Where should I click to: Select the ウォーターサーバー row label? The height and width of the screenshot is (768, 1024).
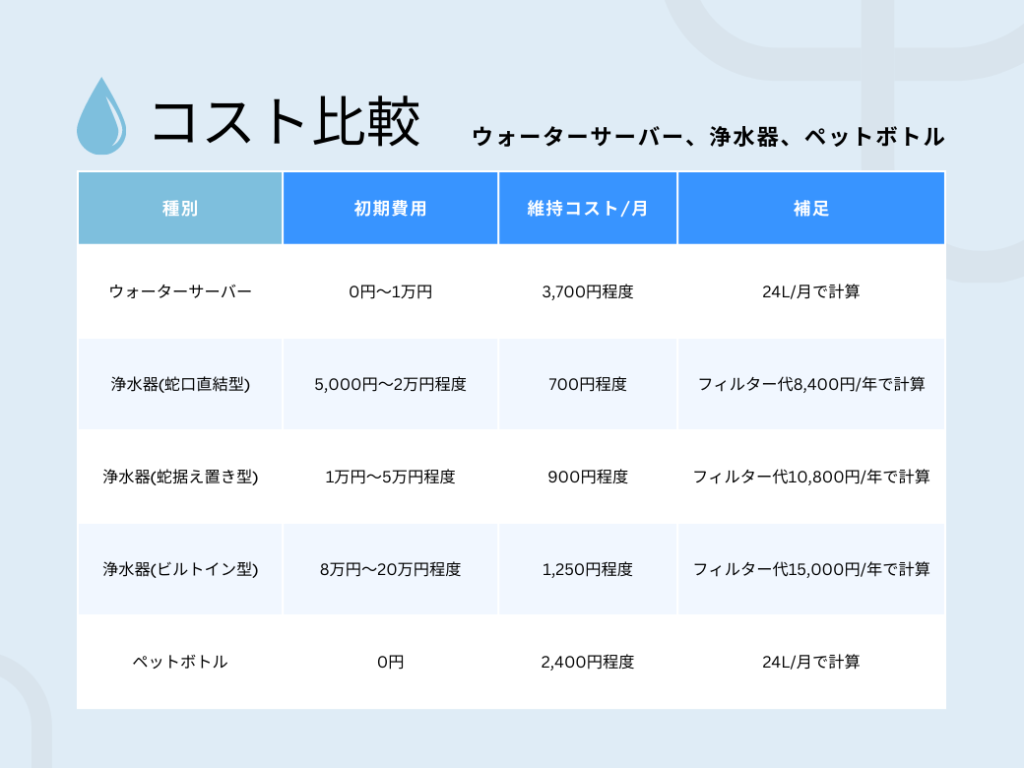click(x=180, y=291)
